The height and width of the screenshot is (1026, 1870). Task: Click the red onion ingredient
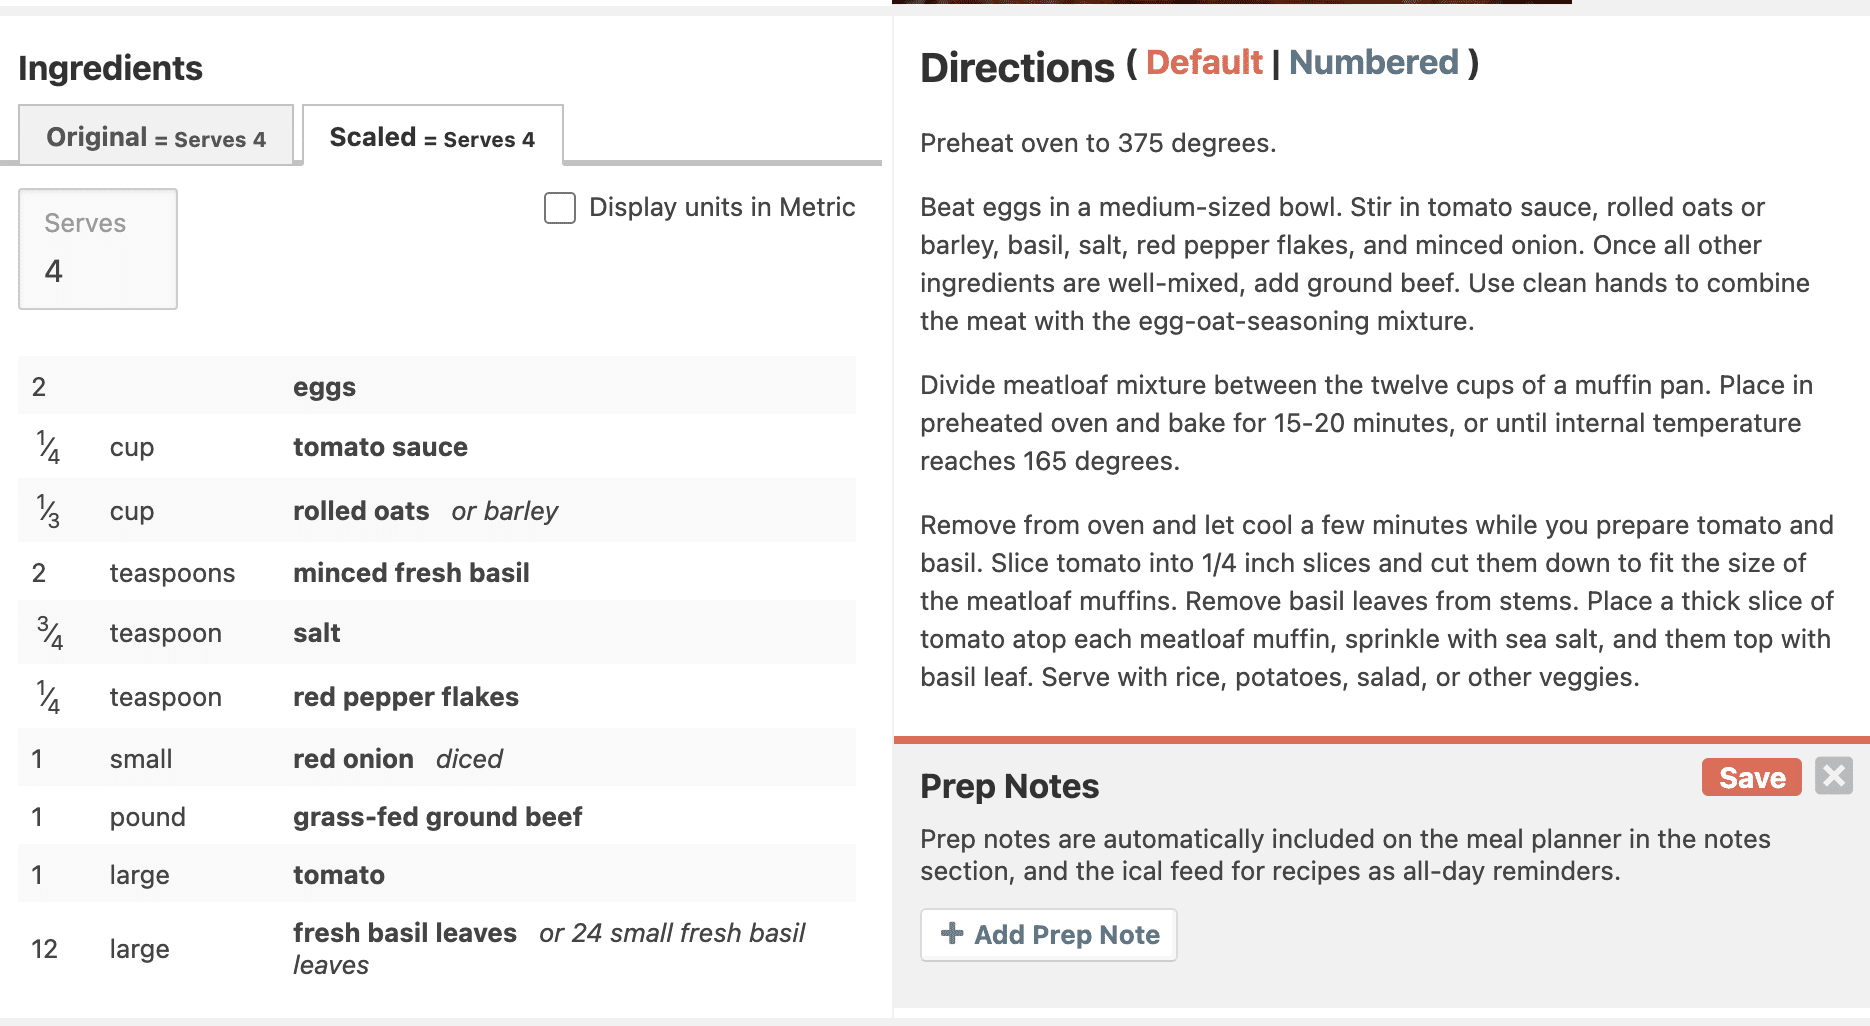tap(353, 759)
